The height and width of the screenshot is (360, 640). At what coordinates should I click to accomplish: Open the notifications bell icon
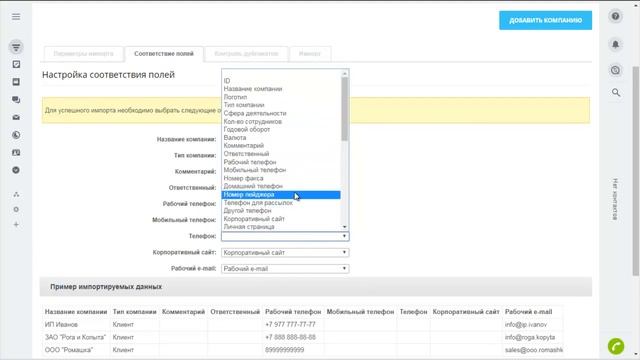616,44
